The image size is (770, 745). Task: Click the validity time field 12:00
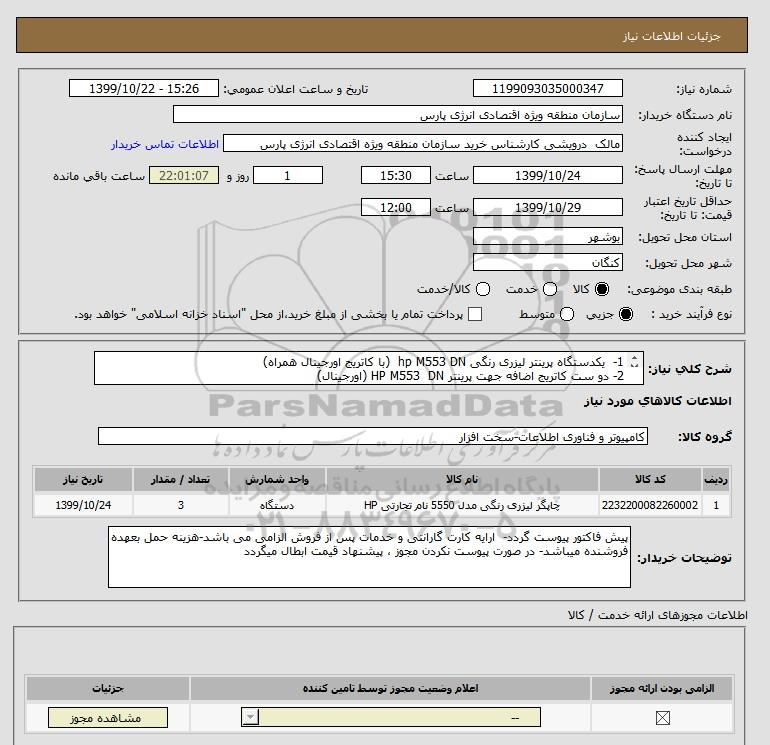tap(396, 207)
